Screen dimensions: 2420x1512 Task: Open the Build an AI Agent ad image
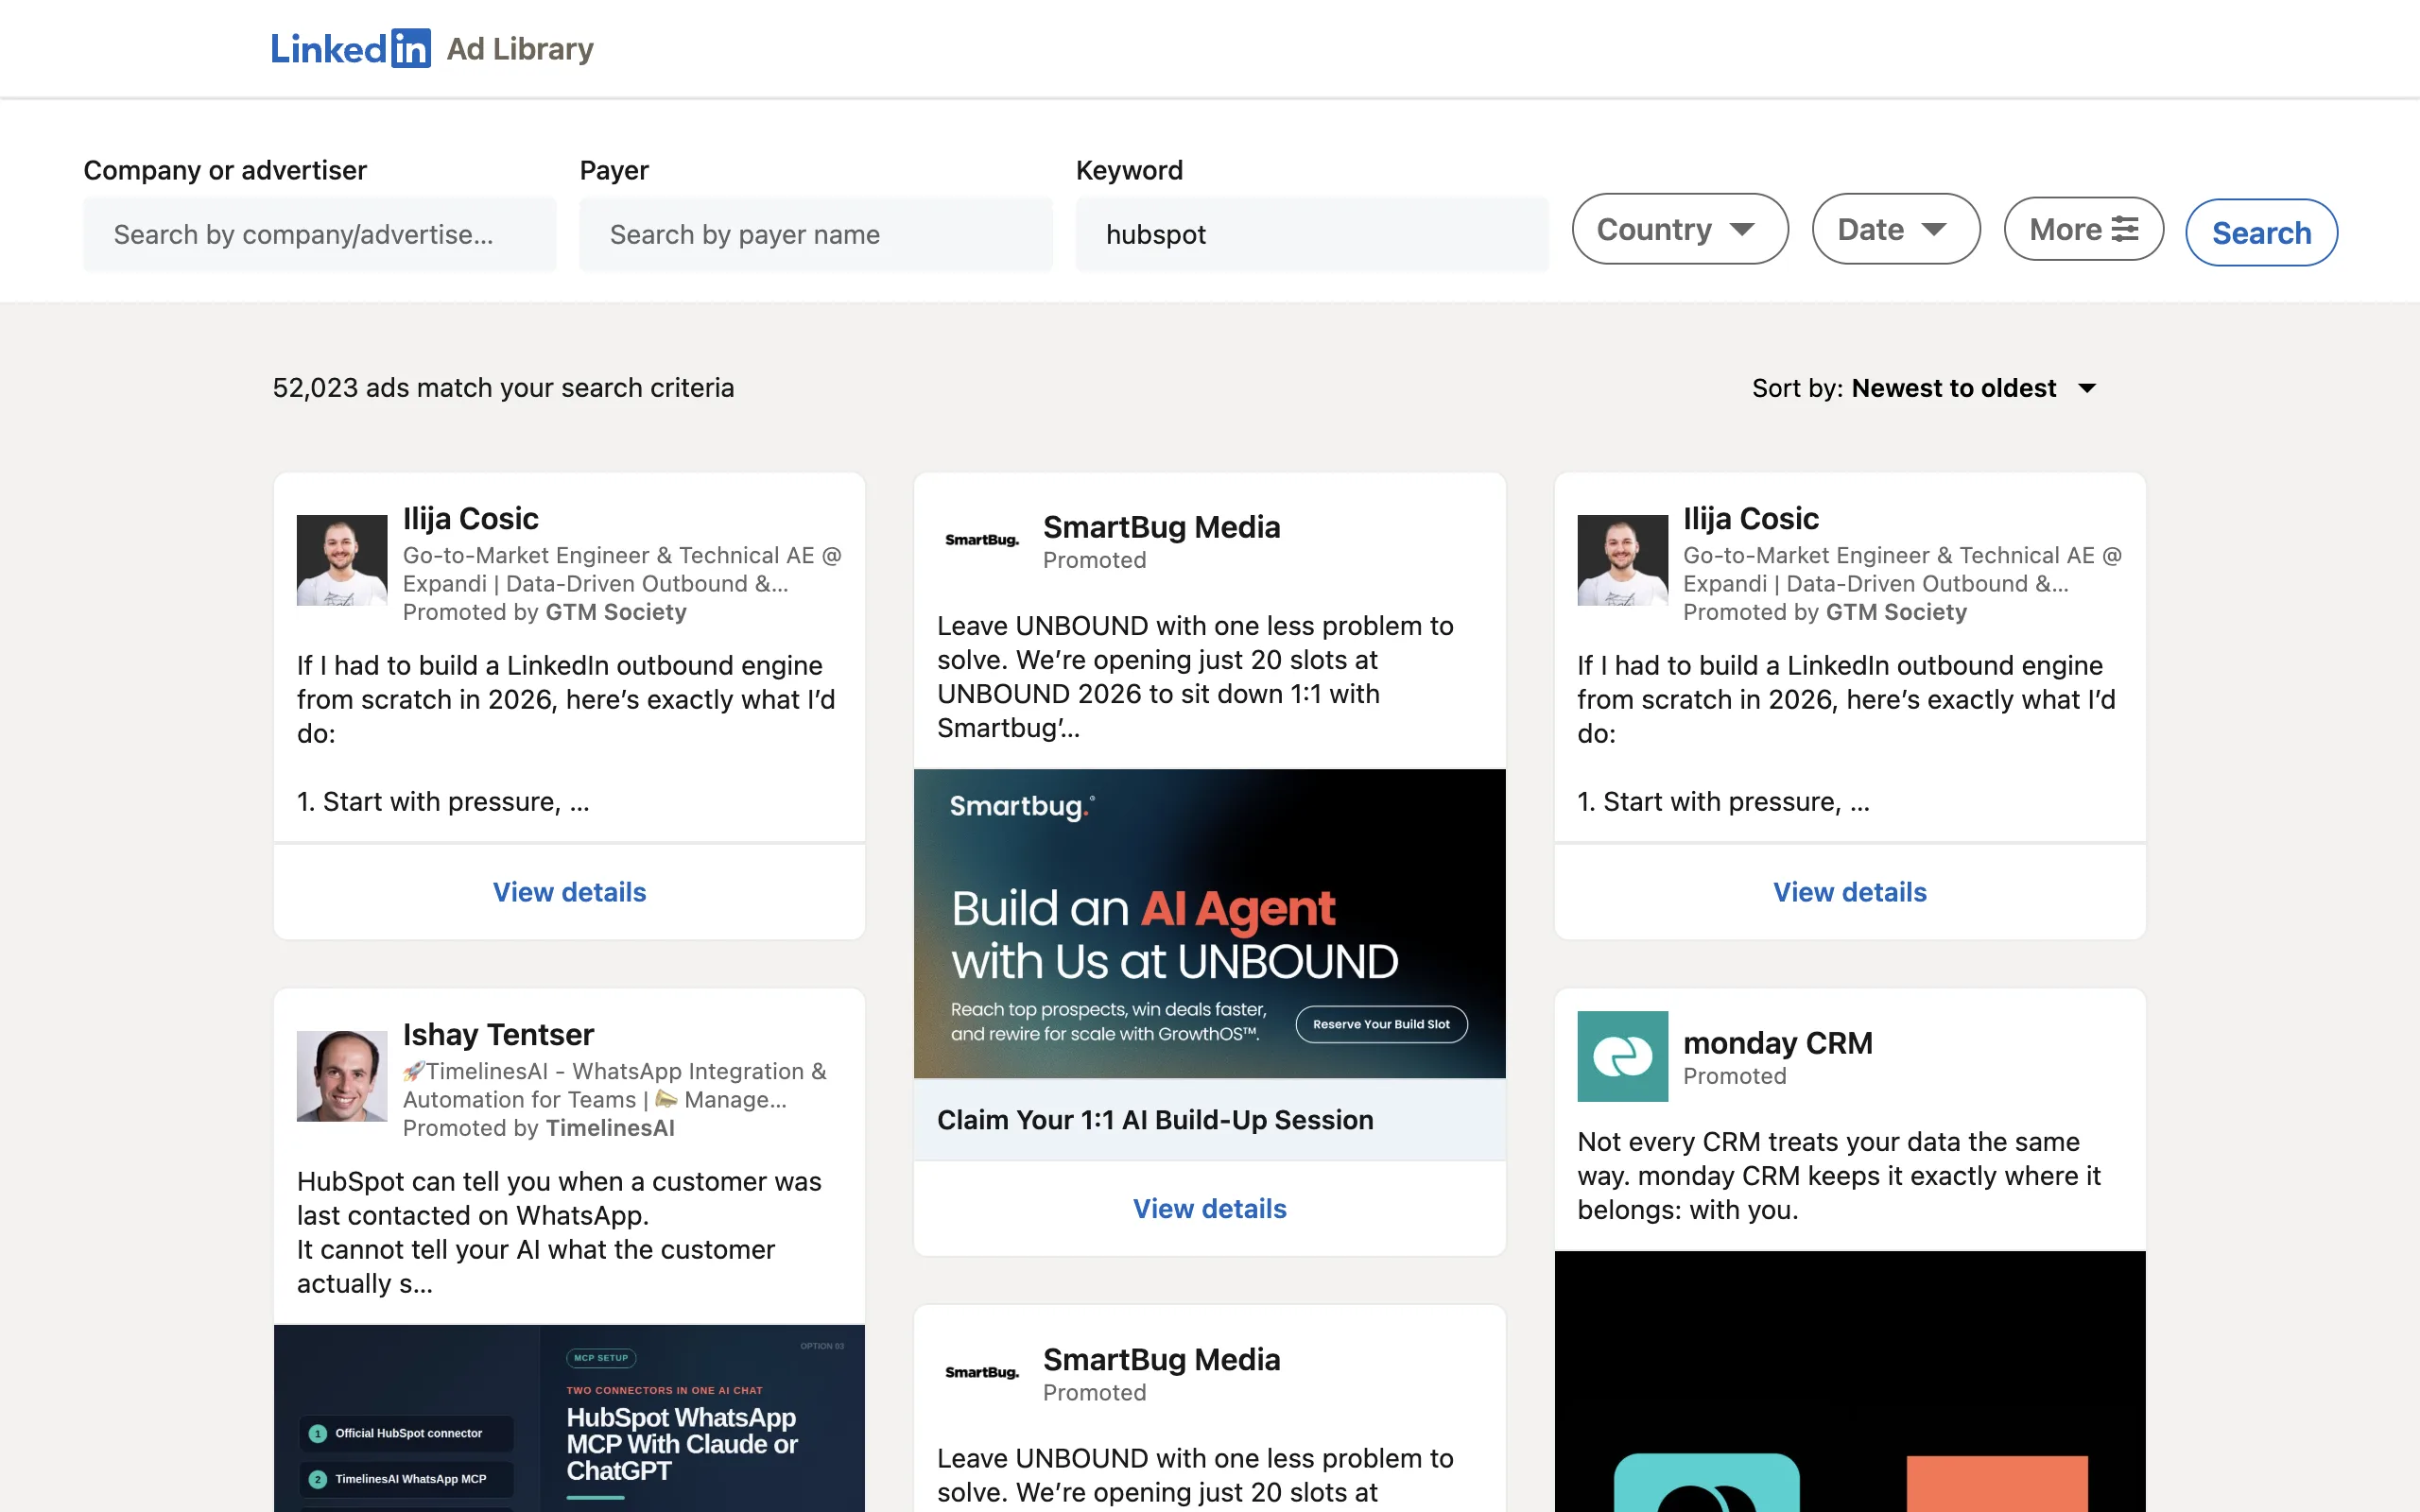pos(1209,923)
